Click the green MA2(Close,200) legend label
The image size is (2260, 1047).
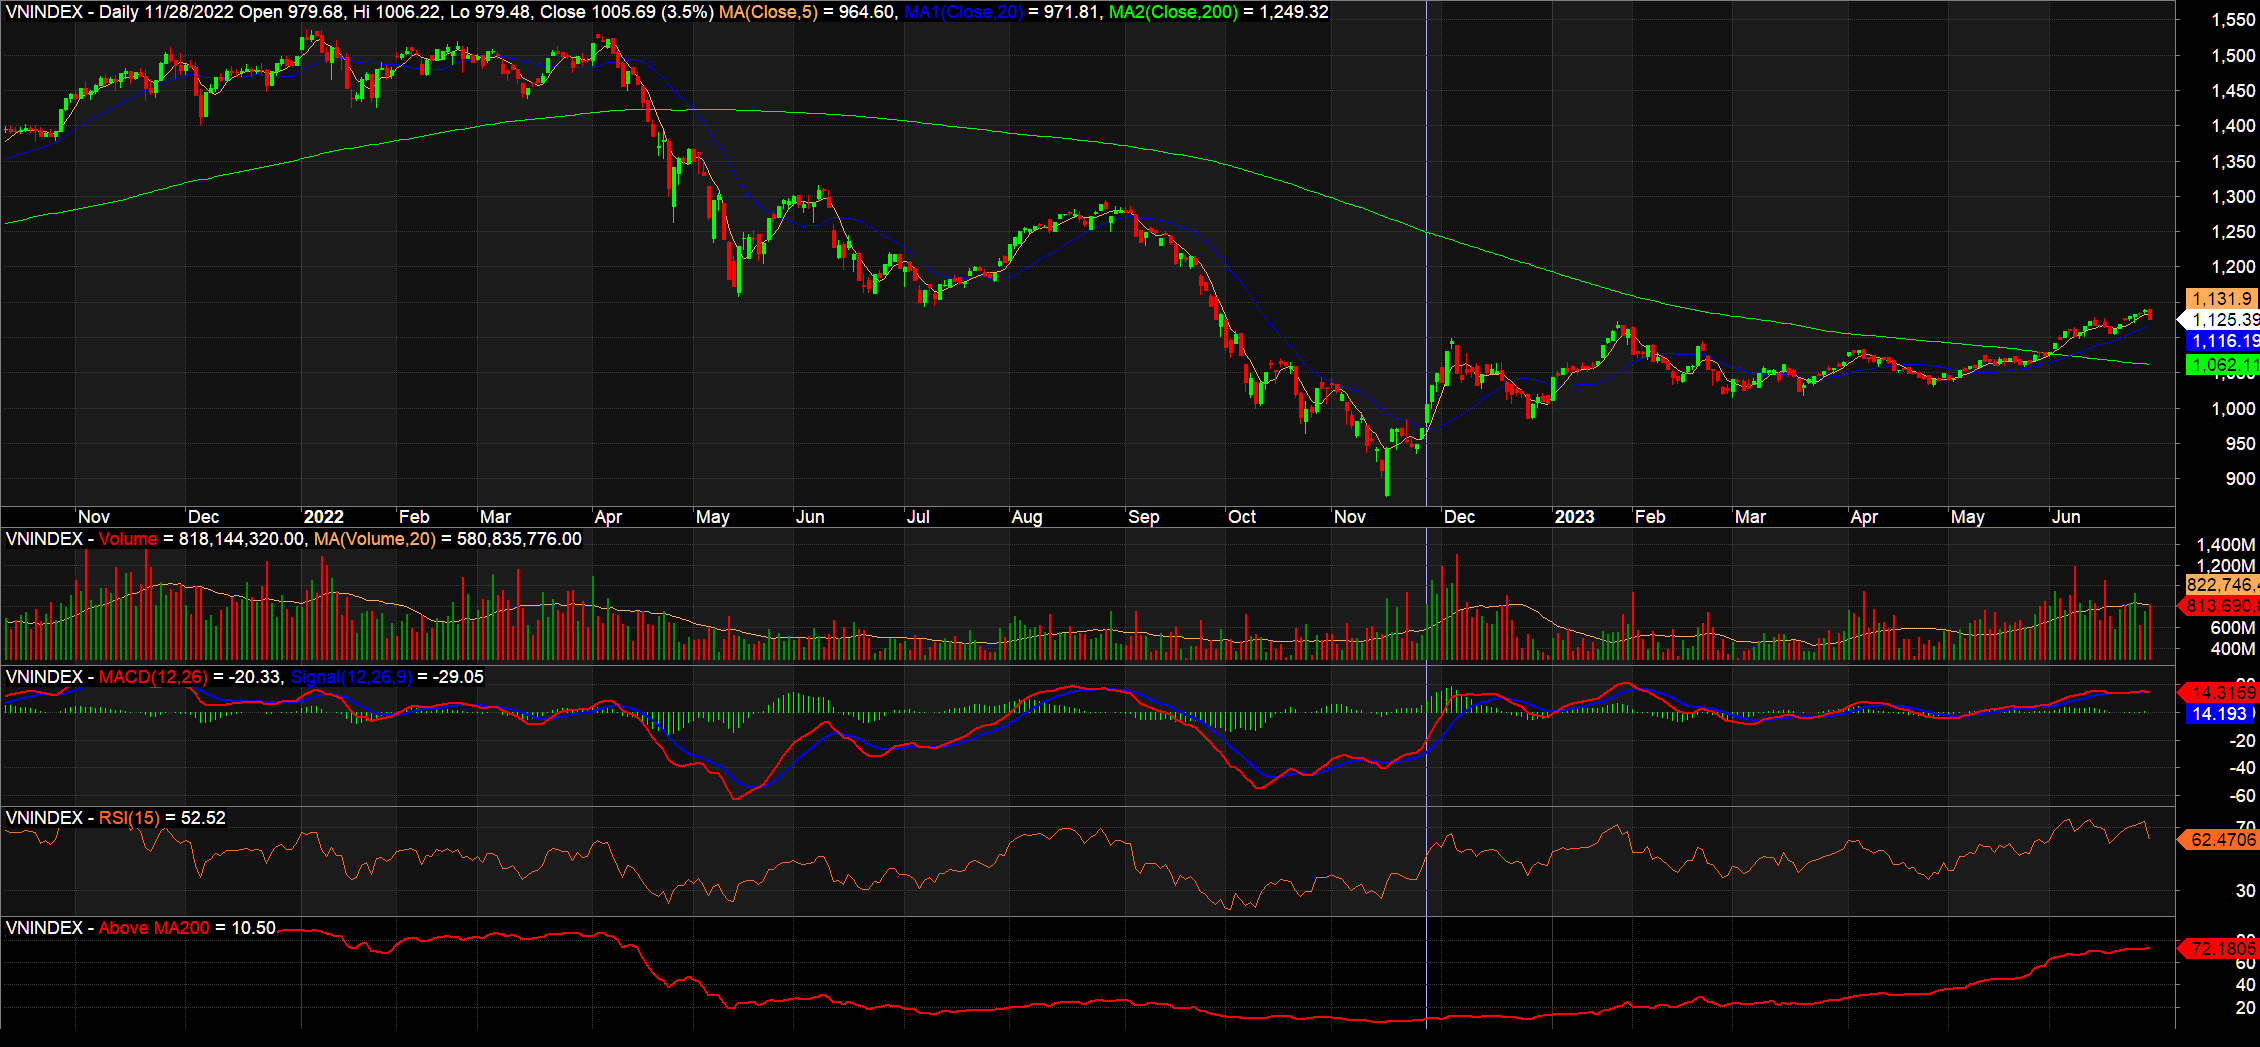(x=1173, y=12)
